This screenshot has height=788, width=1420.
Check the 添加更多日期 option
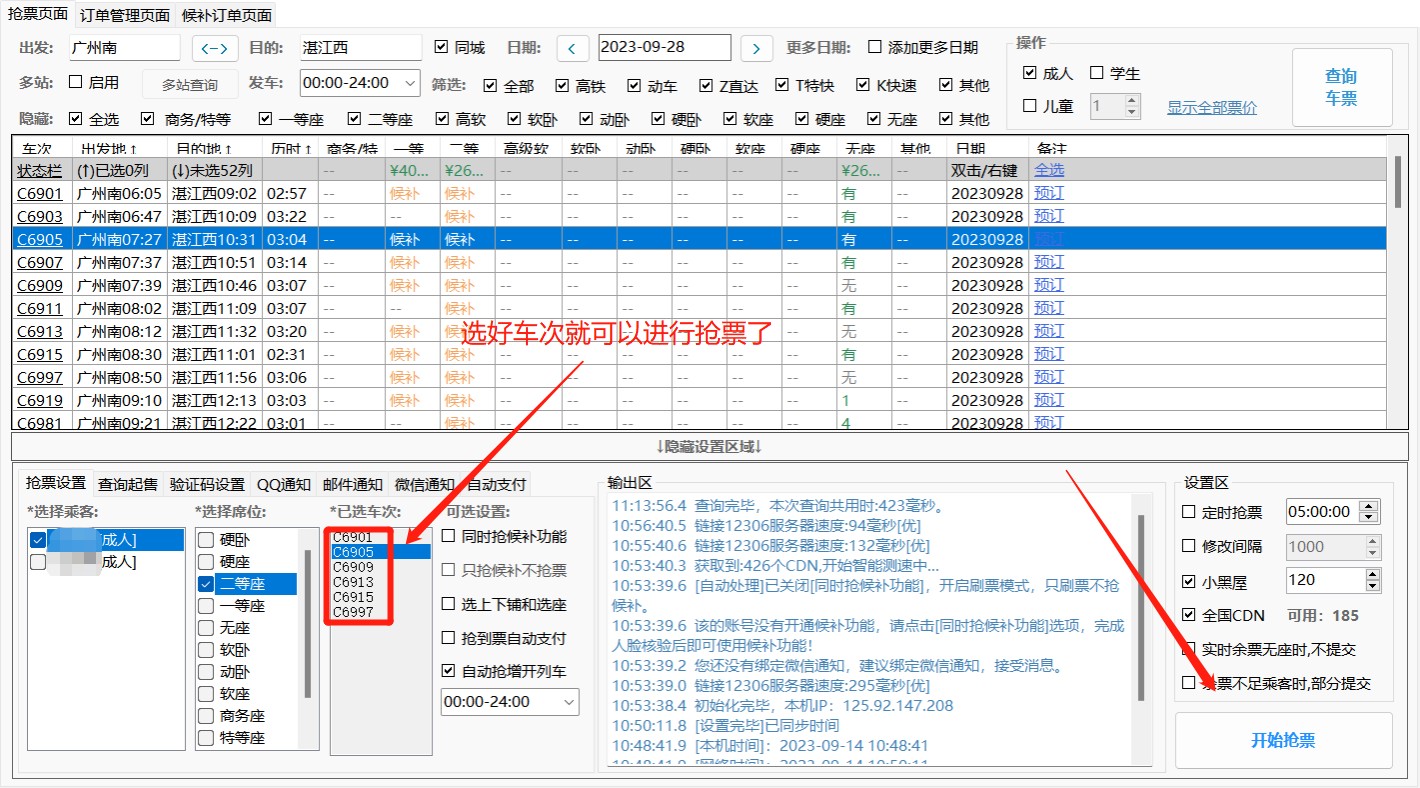point(876,46)
